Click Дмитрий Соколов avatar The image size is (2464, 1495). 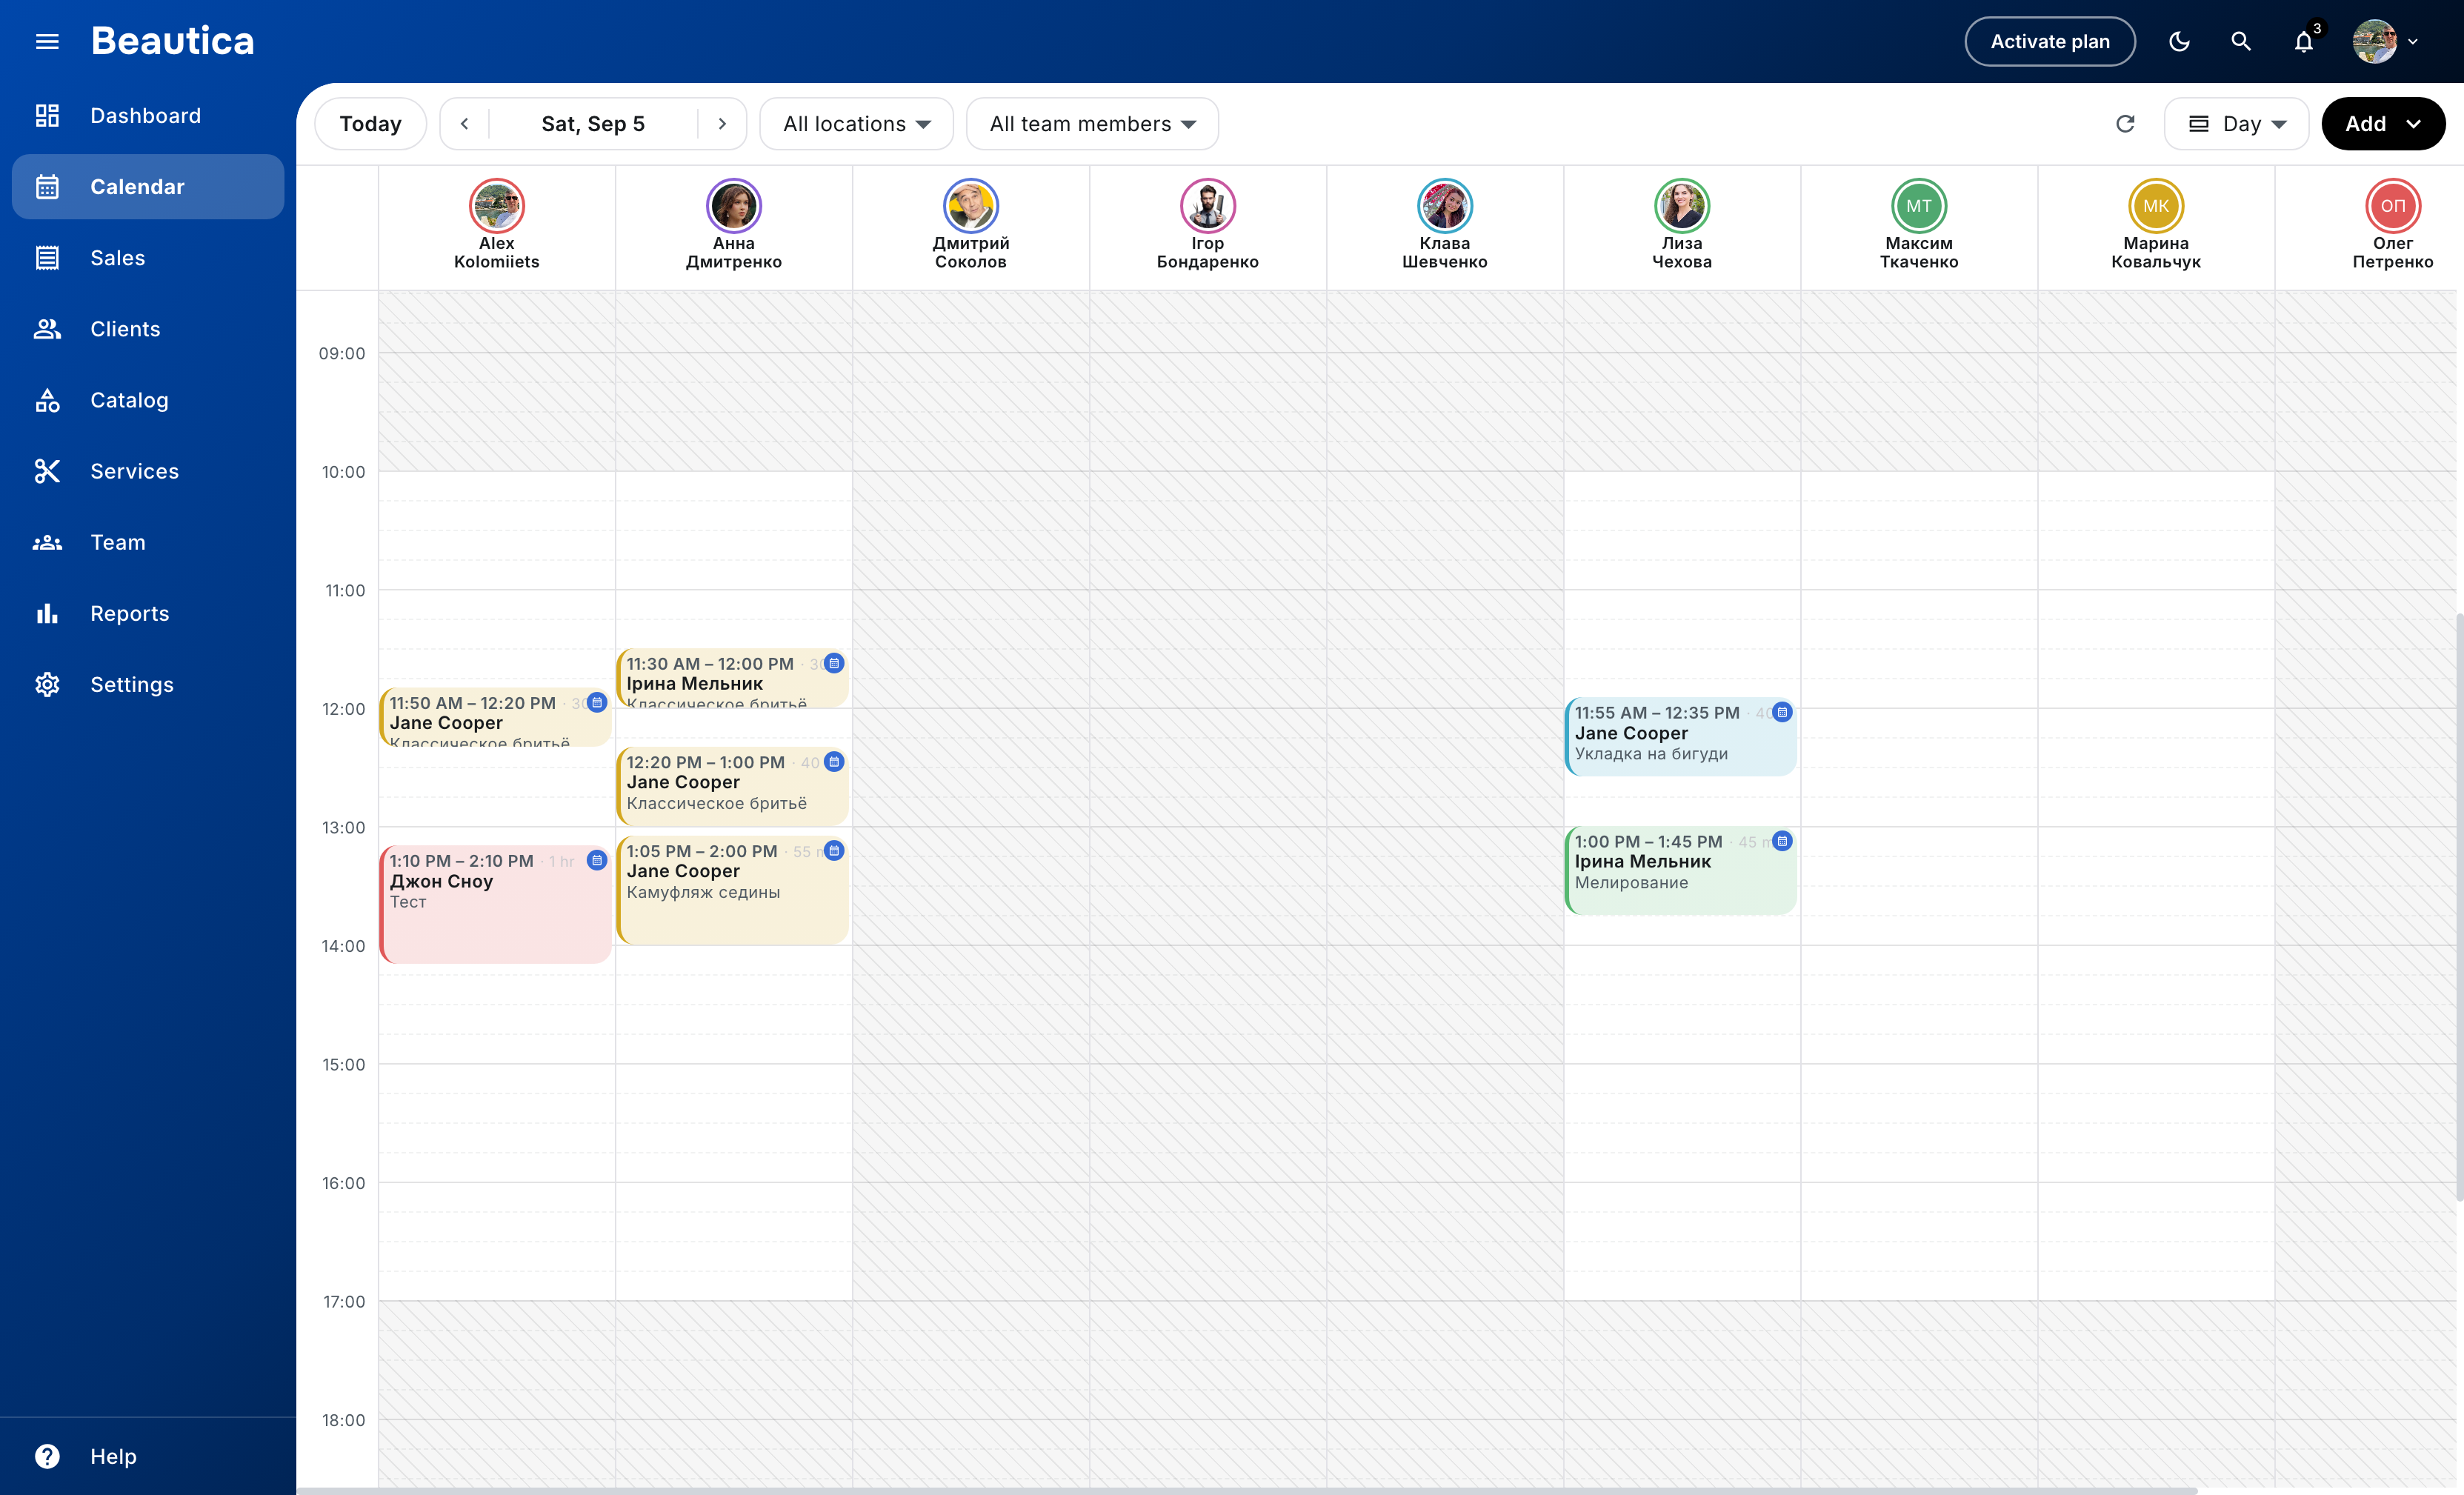(x=971, y=206)
